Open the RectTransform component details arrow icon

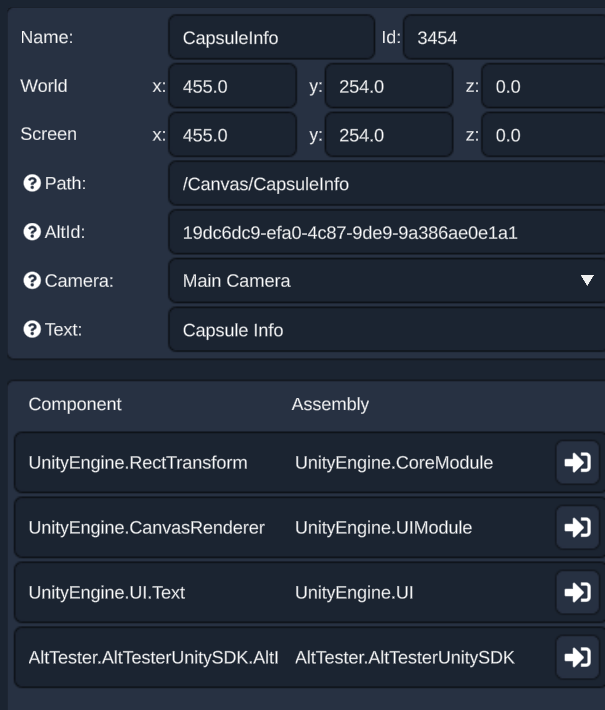(x=577, y=462)
